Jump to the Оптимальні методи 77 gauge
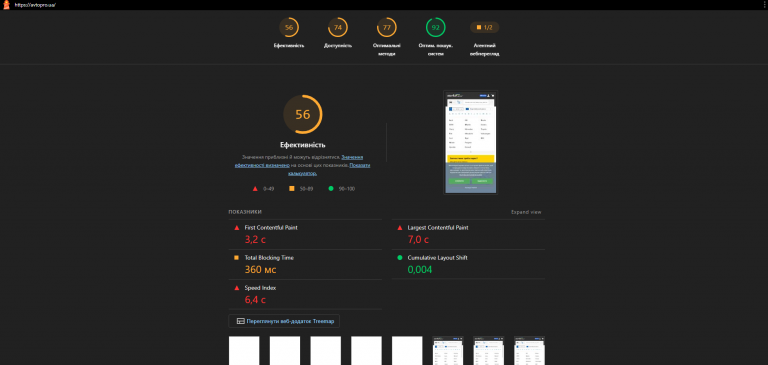The image size is (768, 365). pos(387,27)
